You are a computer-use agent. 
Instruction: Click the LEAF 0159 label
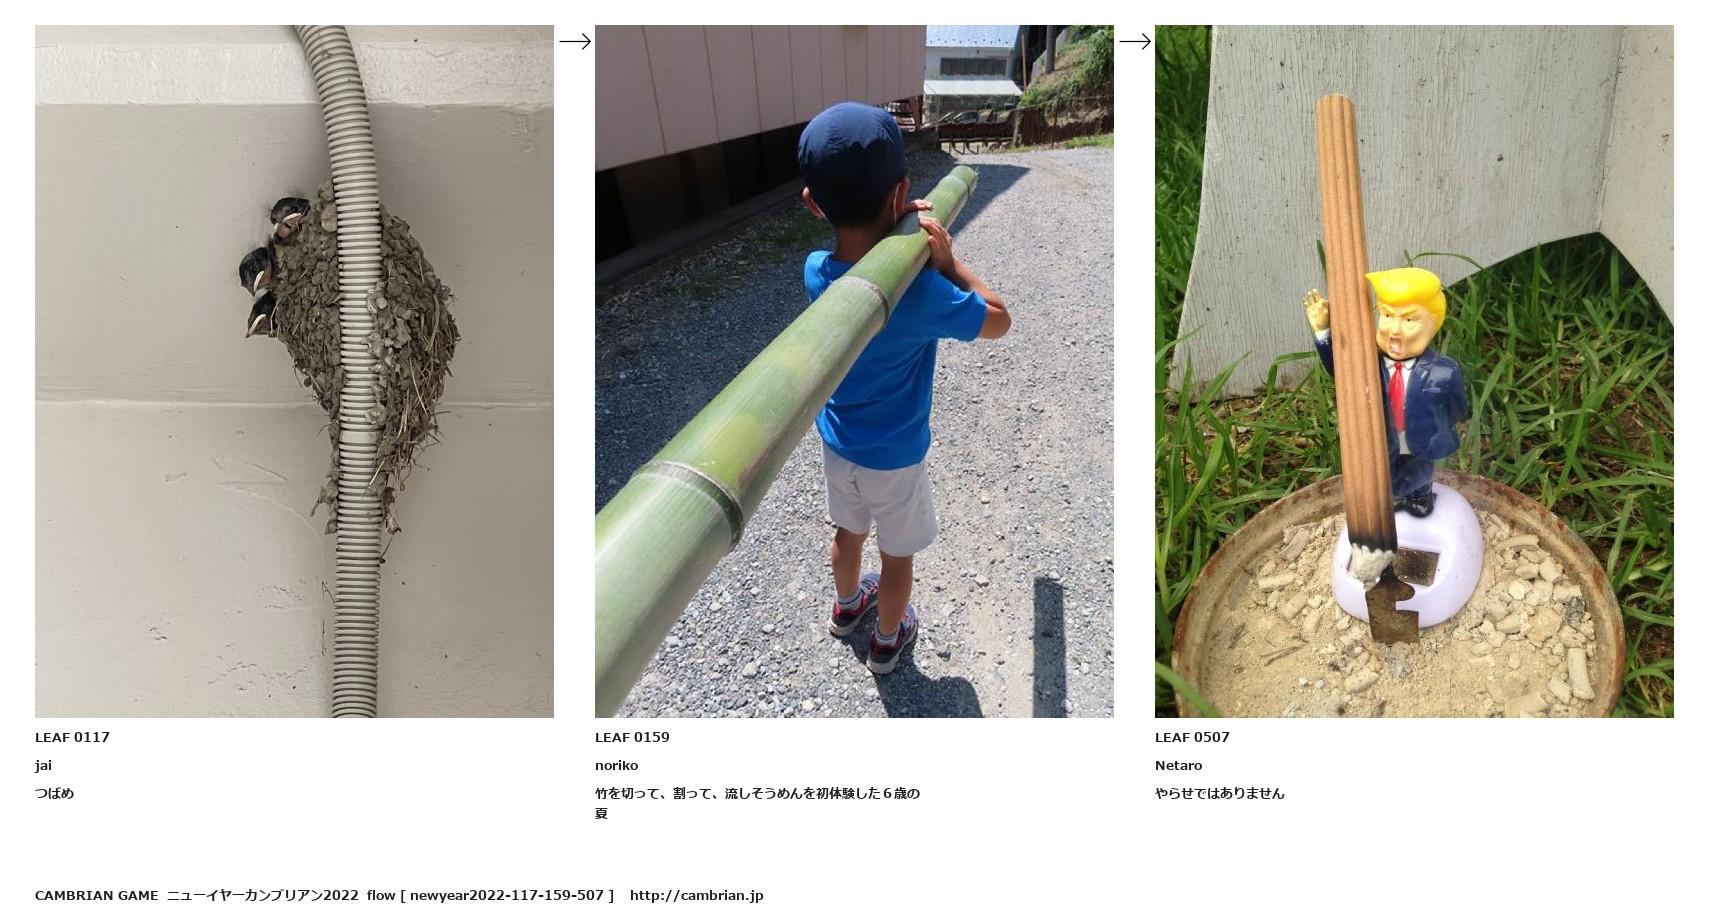pos(632,737)
